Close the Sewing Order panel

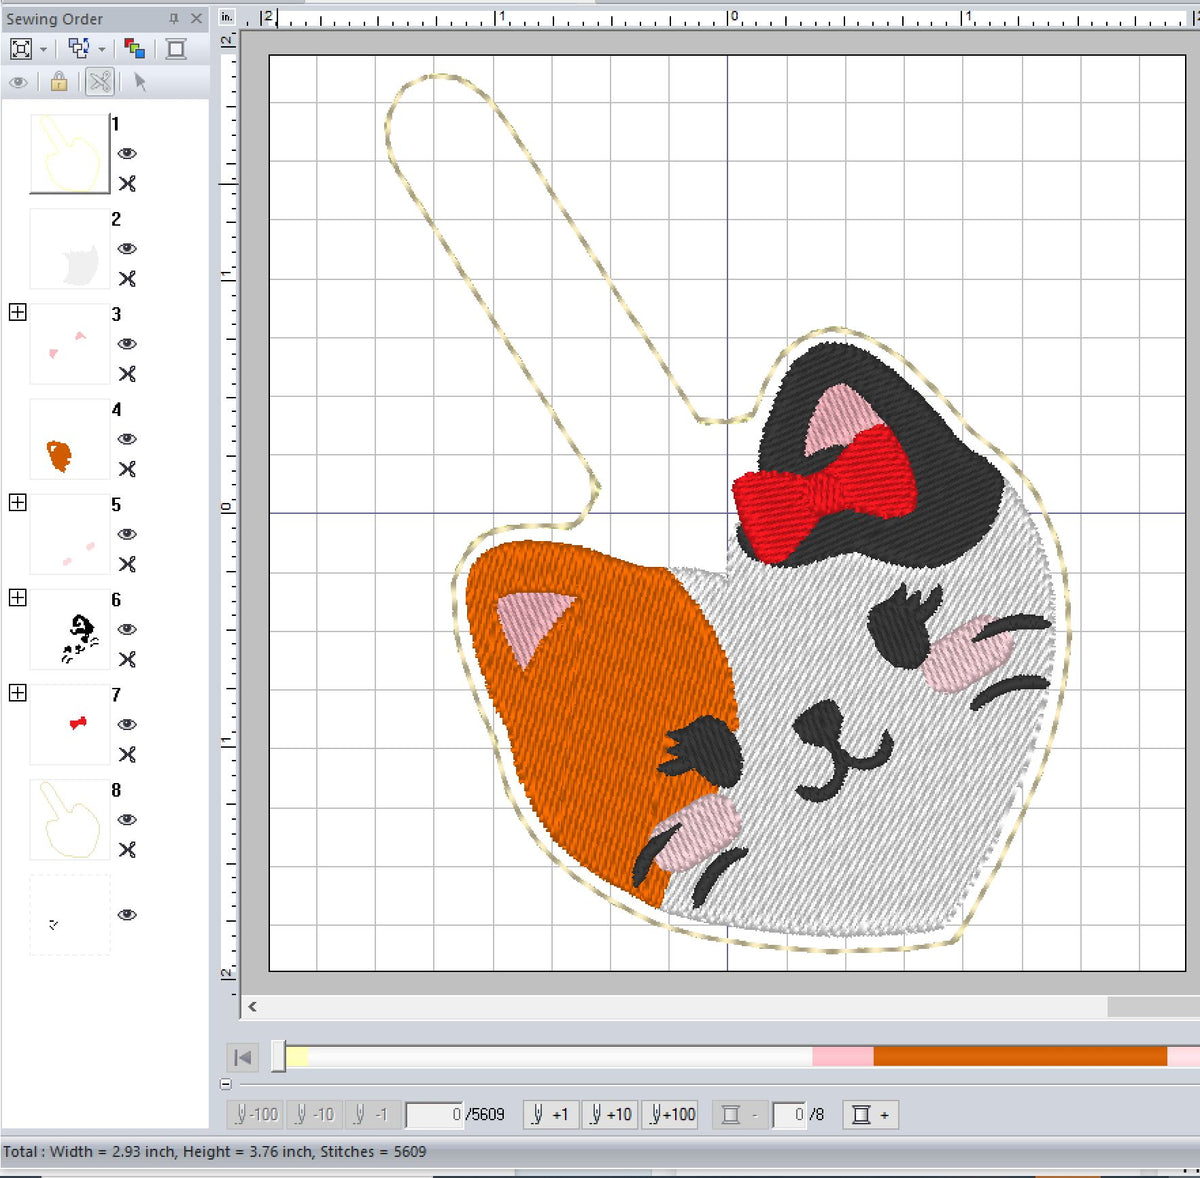click(197, 19)
